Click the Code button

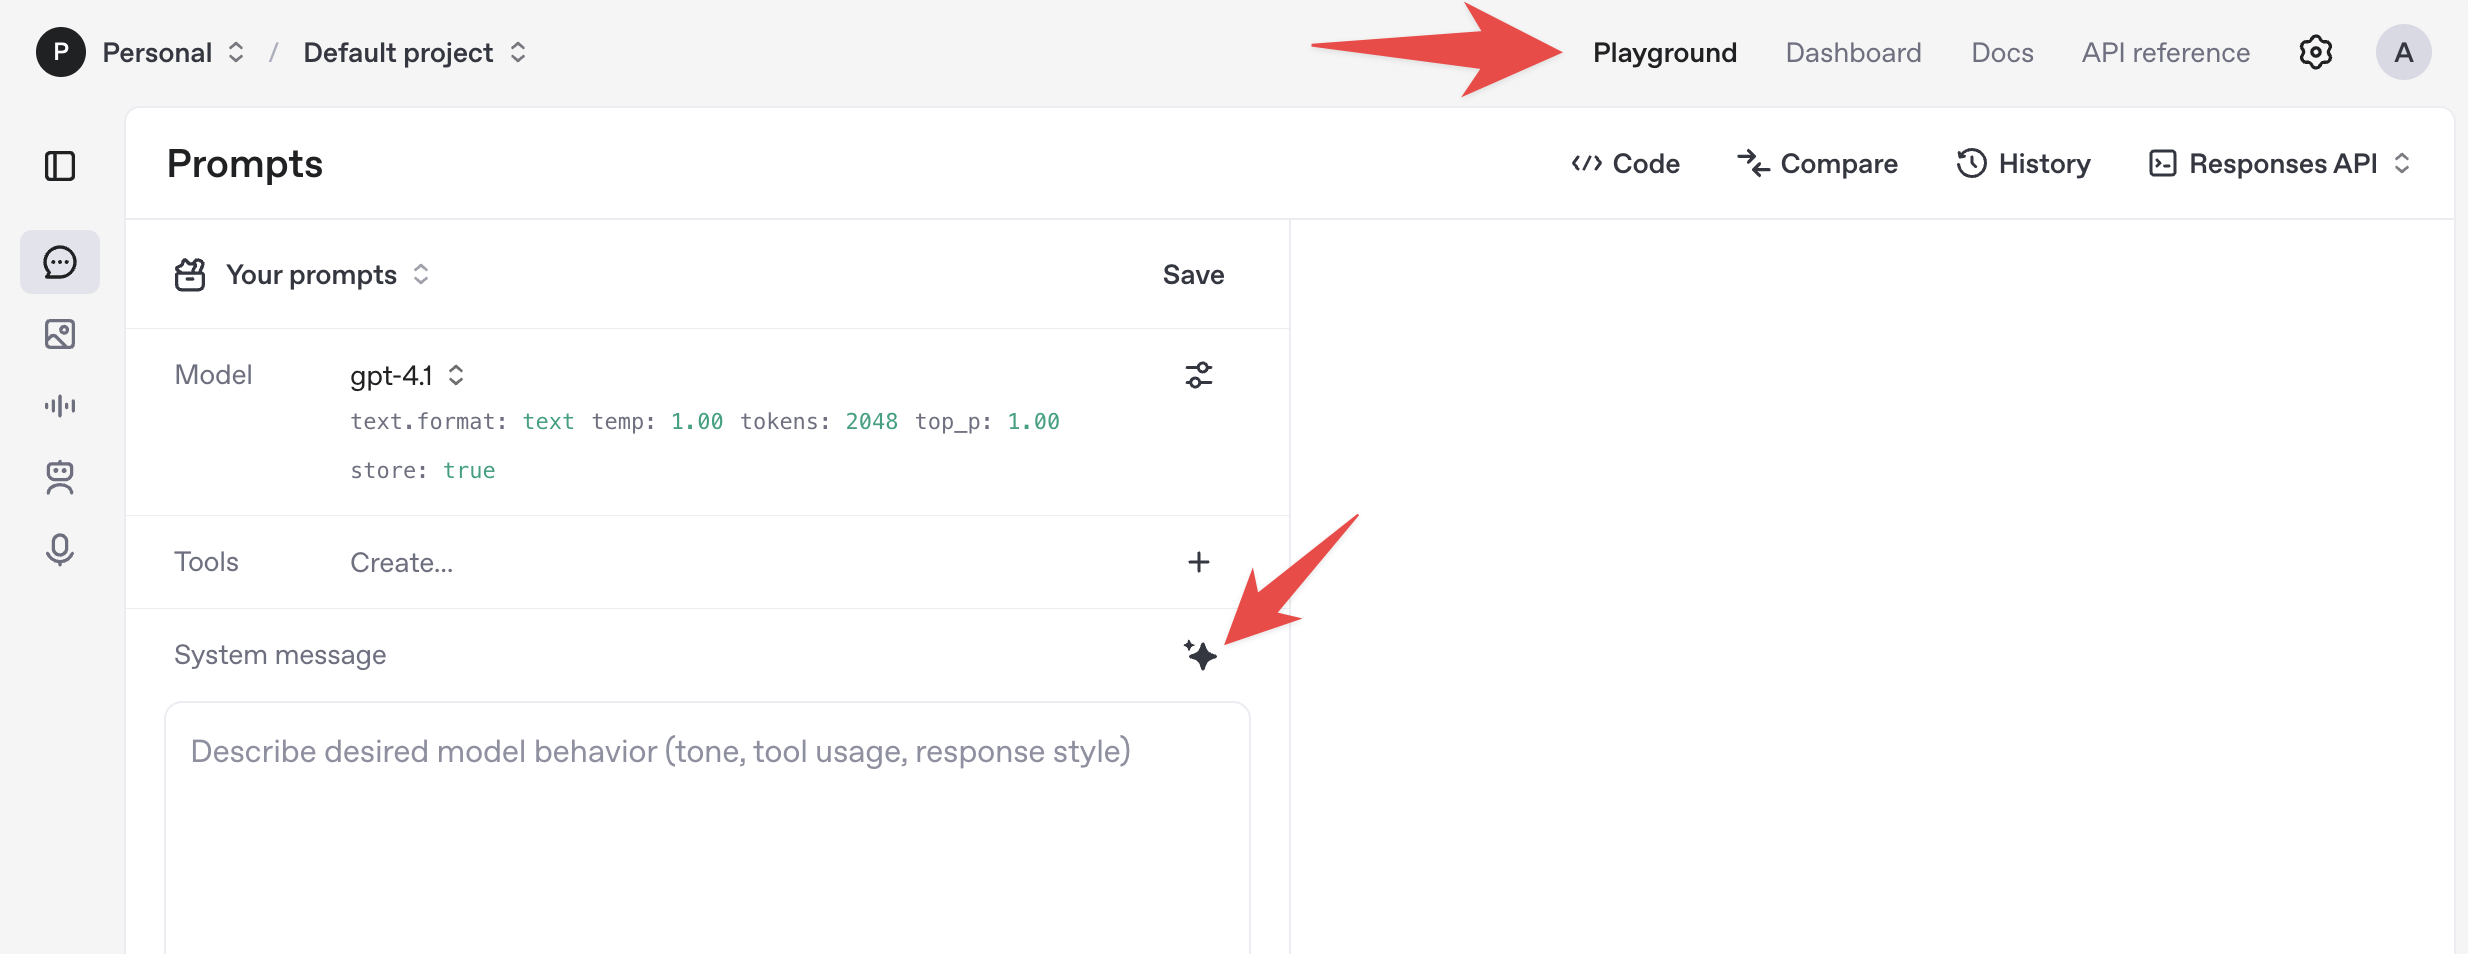click(1625, 164)
